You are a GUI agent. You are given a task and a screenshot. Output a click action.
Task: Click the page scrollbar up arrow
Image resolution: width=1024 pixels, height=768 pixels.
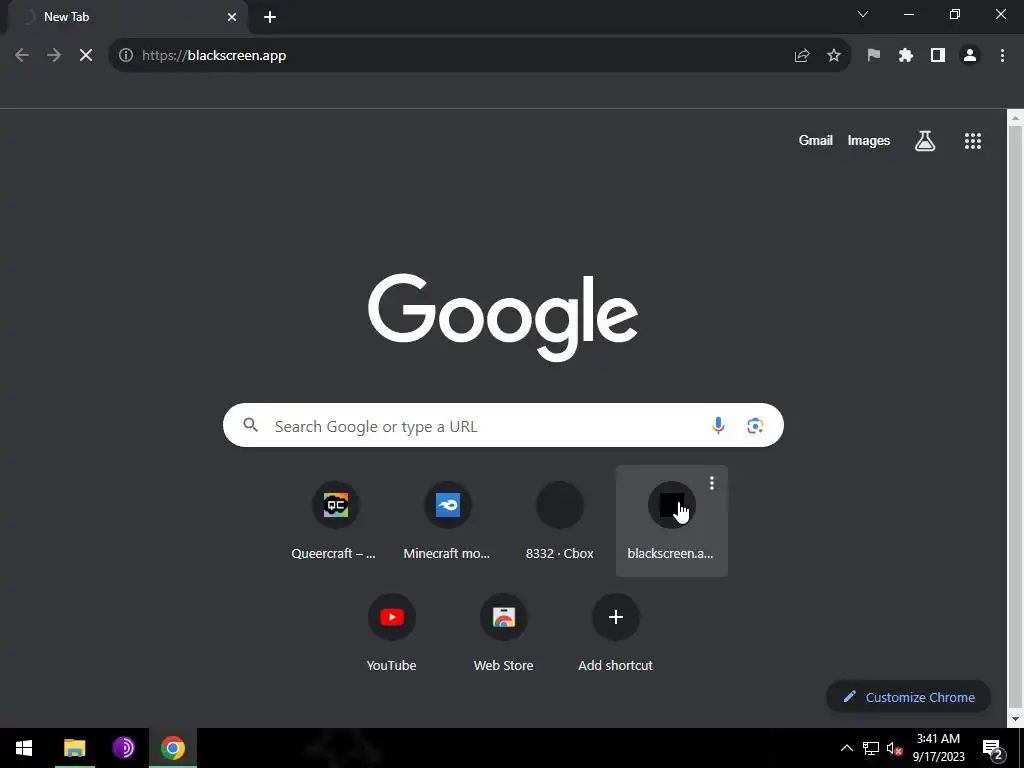point(1015,118)
